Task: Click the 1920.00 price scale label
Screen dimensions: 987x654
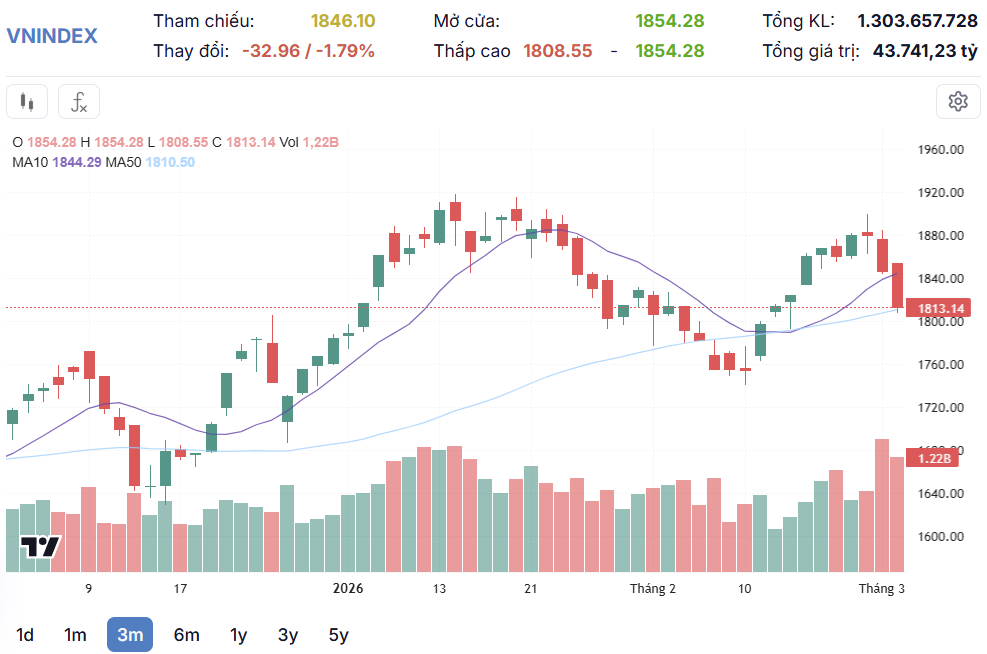Action: [x=940, y=193]
